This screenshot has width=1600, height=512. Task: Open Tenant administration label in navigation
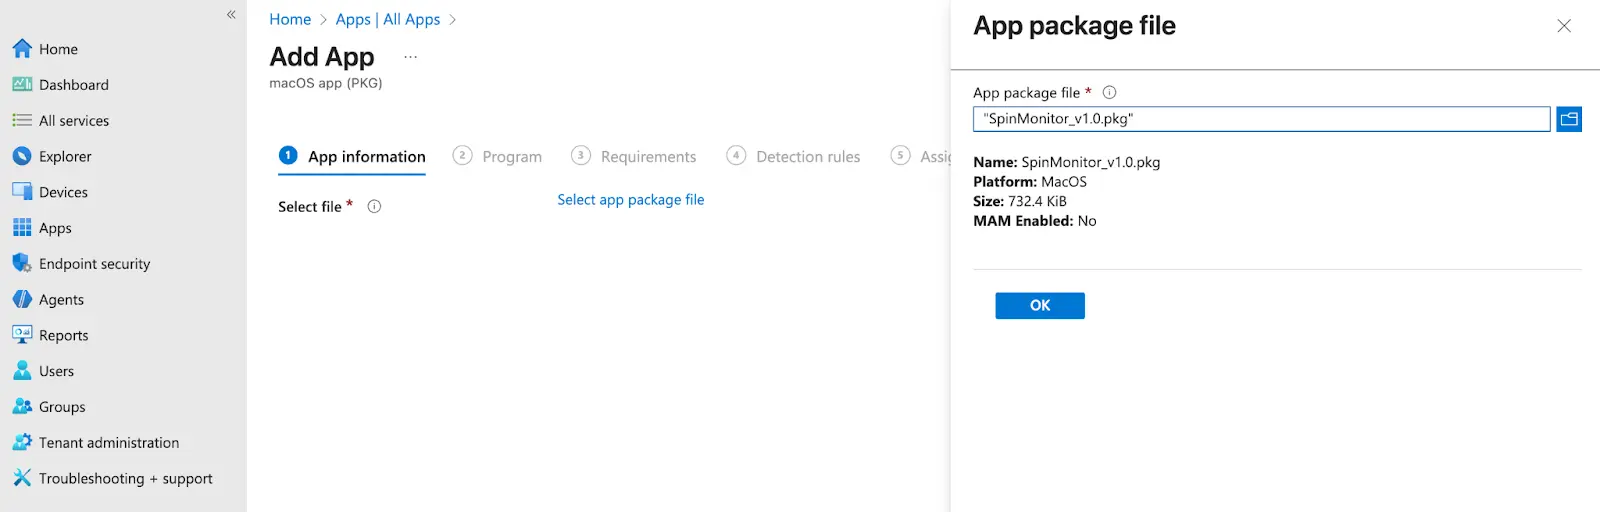click(x=109, y=443)
